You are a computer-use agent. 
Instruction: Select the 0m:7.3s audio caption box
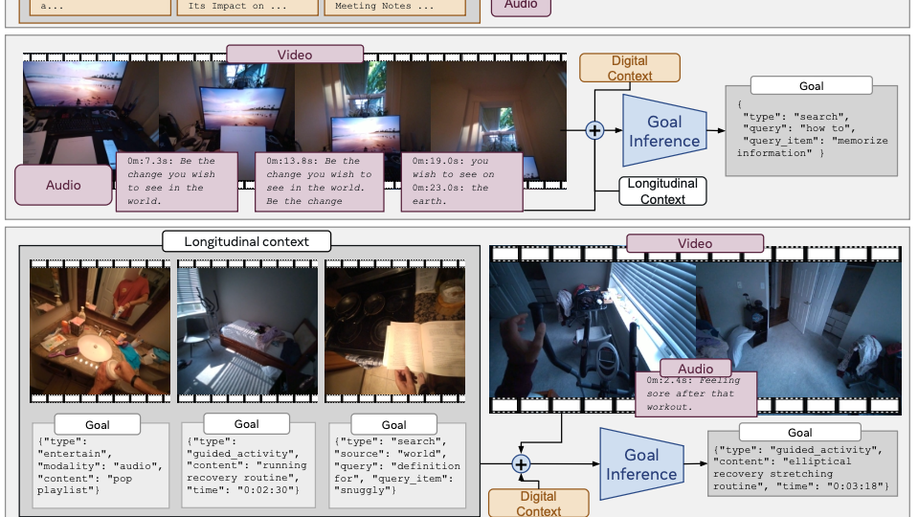[178, 181]
